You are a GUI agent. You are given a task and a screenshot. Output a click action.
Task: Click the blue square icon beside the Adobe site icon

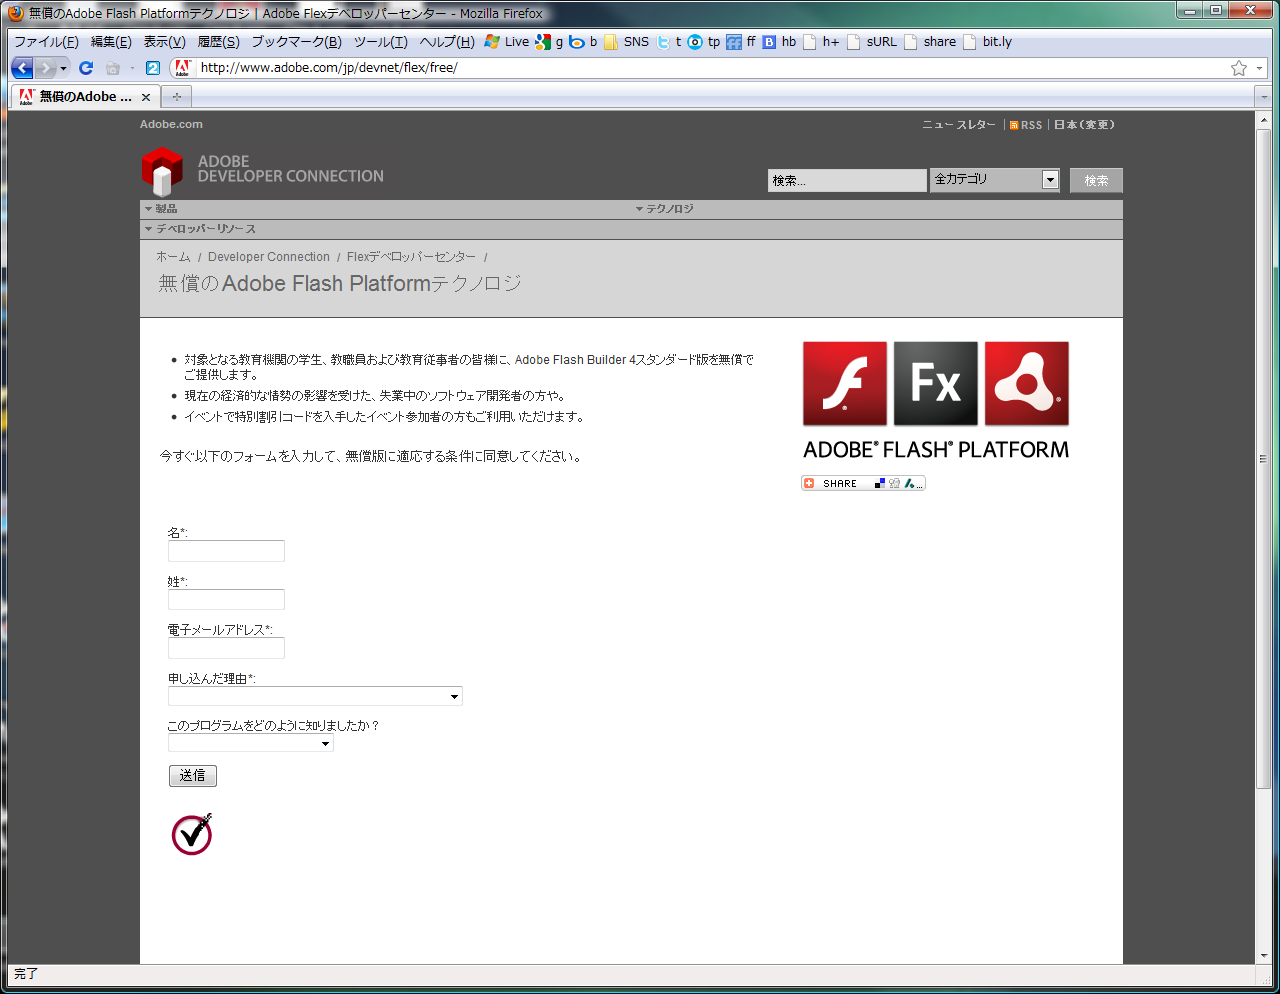point(153,68)
